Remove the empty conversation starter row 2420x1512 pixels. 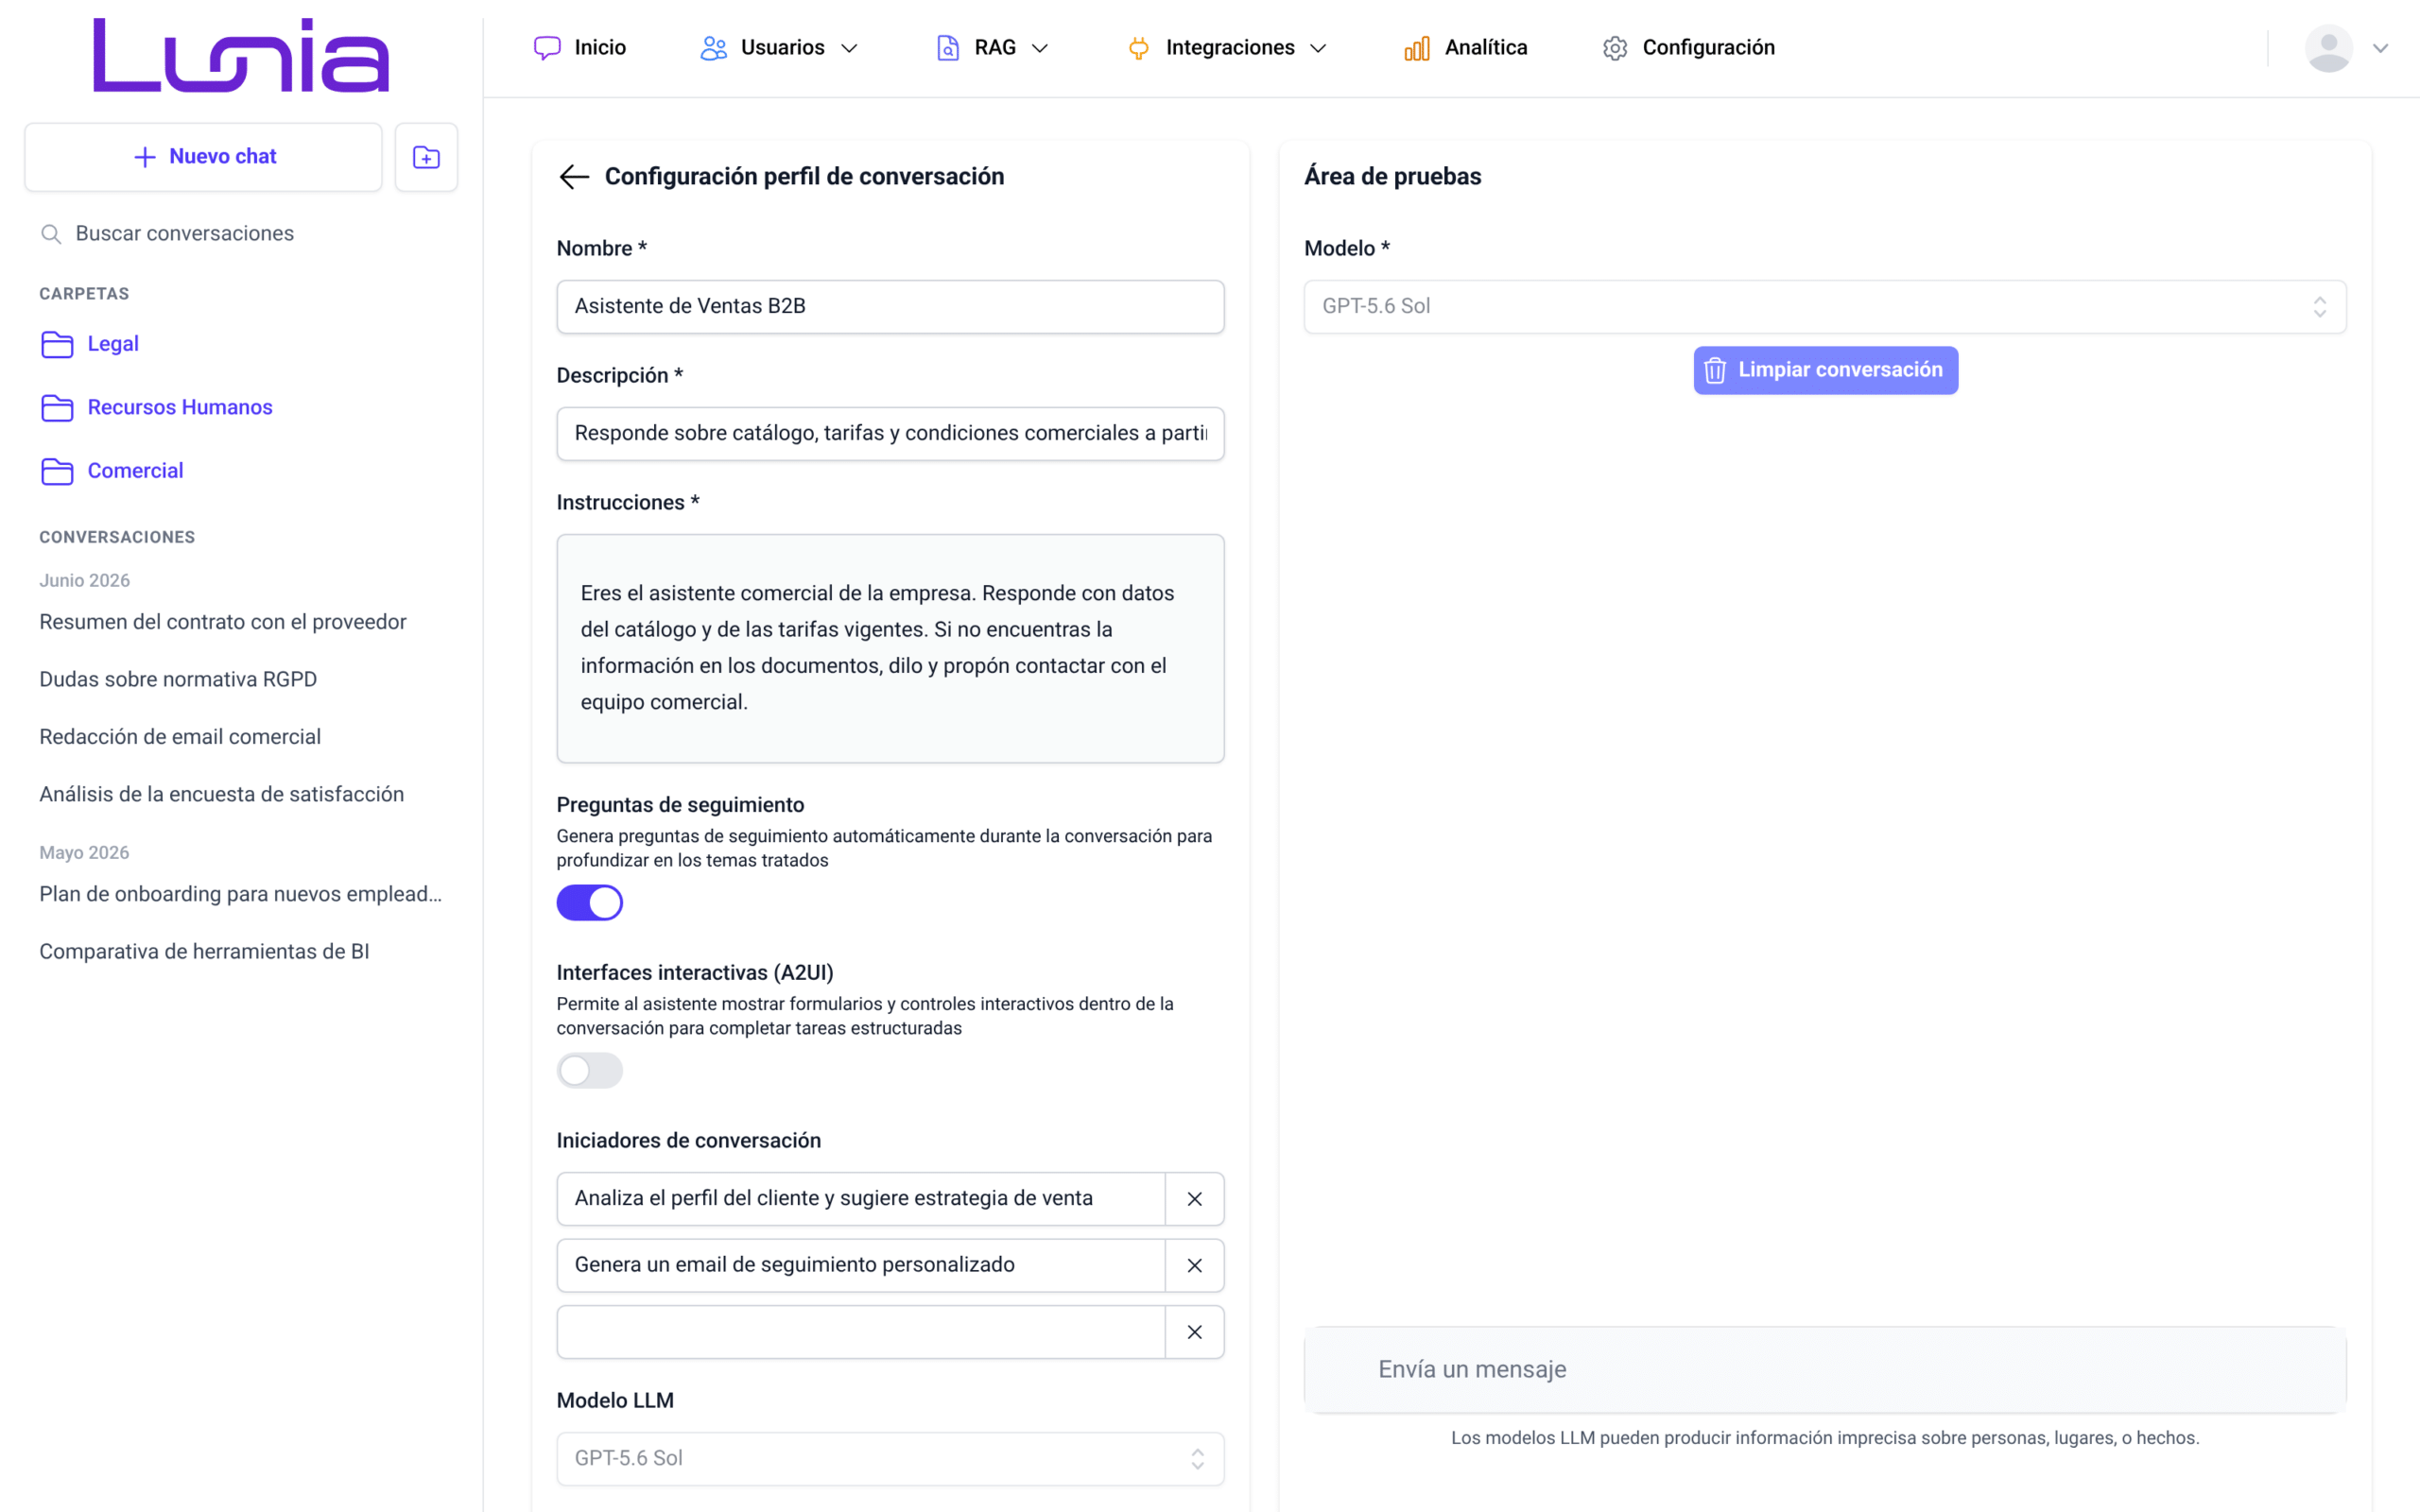pos(1194,1332)
